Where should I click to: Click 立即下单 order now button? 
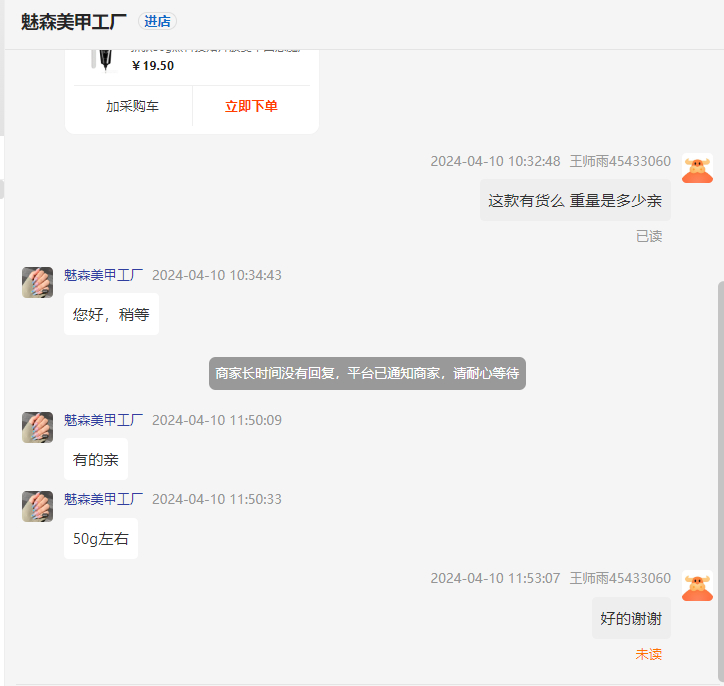coord(251,106)
